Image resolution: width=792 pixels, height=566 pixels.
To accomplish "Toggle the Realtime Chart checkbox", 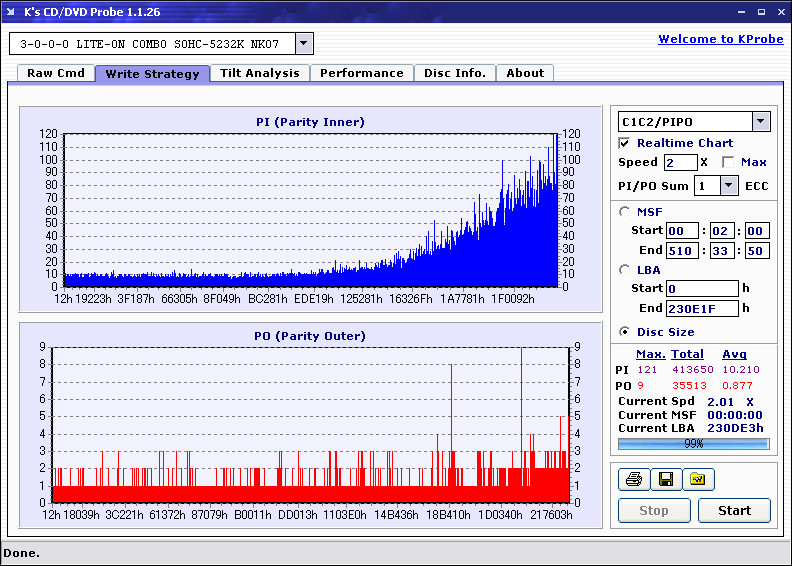I will tap(624, 143).
